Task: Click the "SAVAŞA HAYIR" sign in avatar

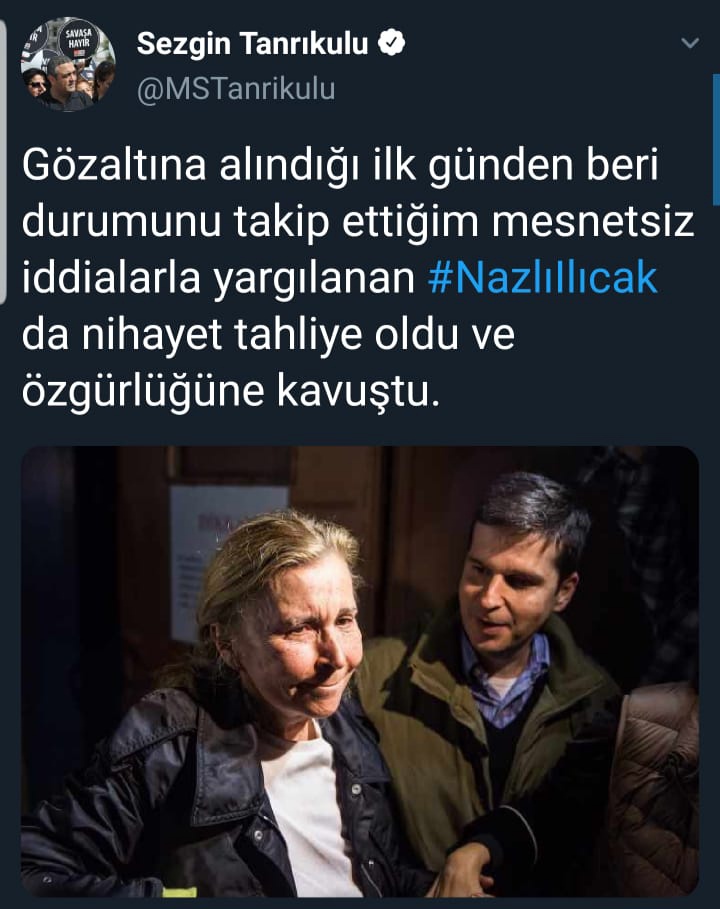Action: 78,39
